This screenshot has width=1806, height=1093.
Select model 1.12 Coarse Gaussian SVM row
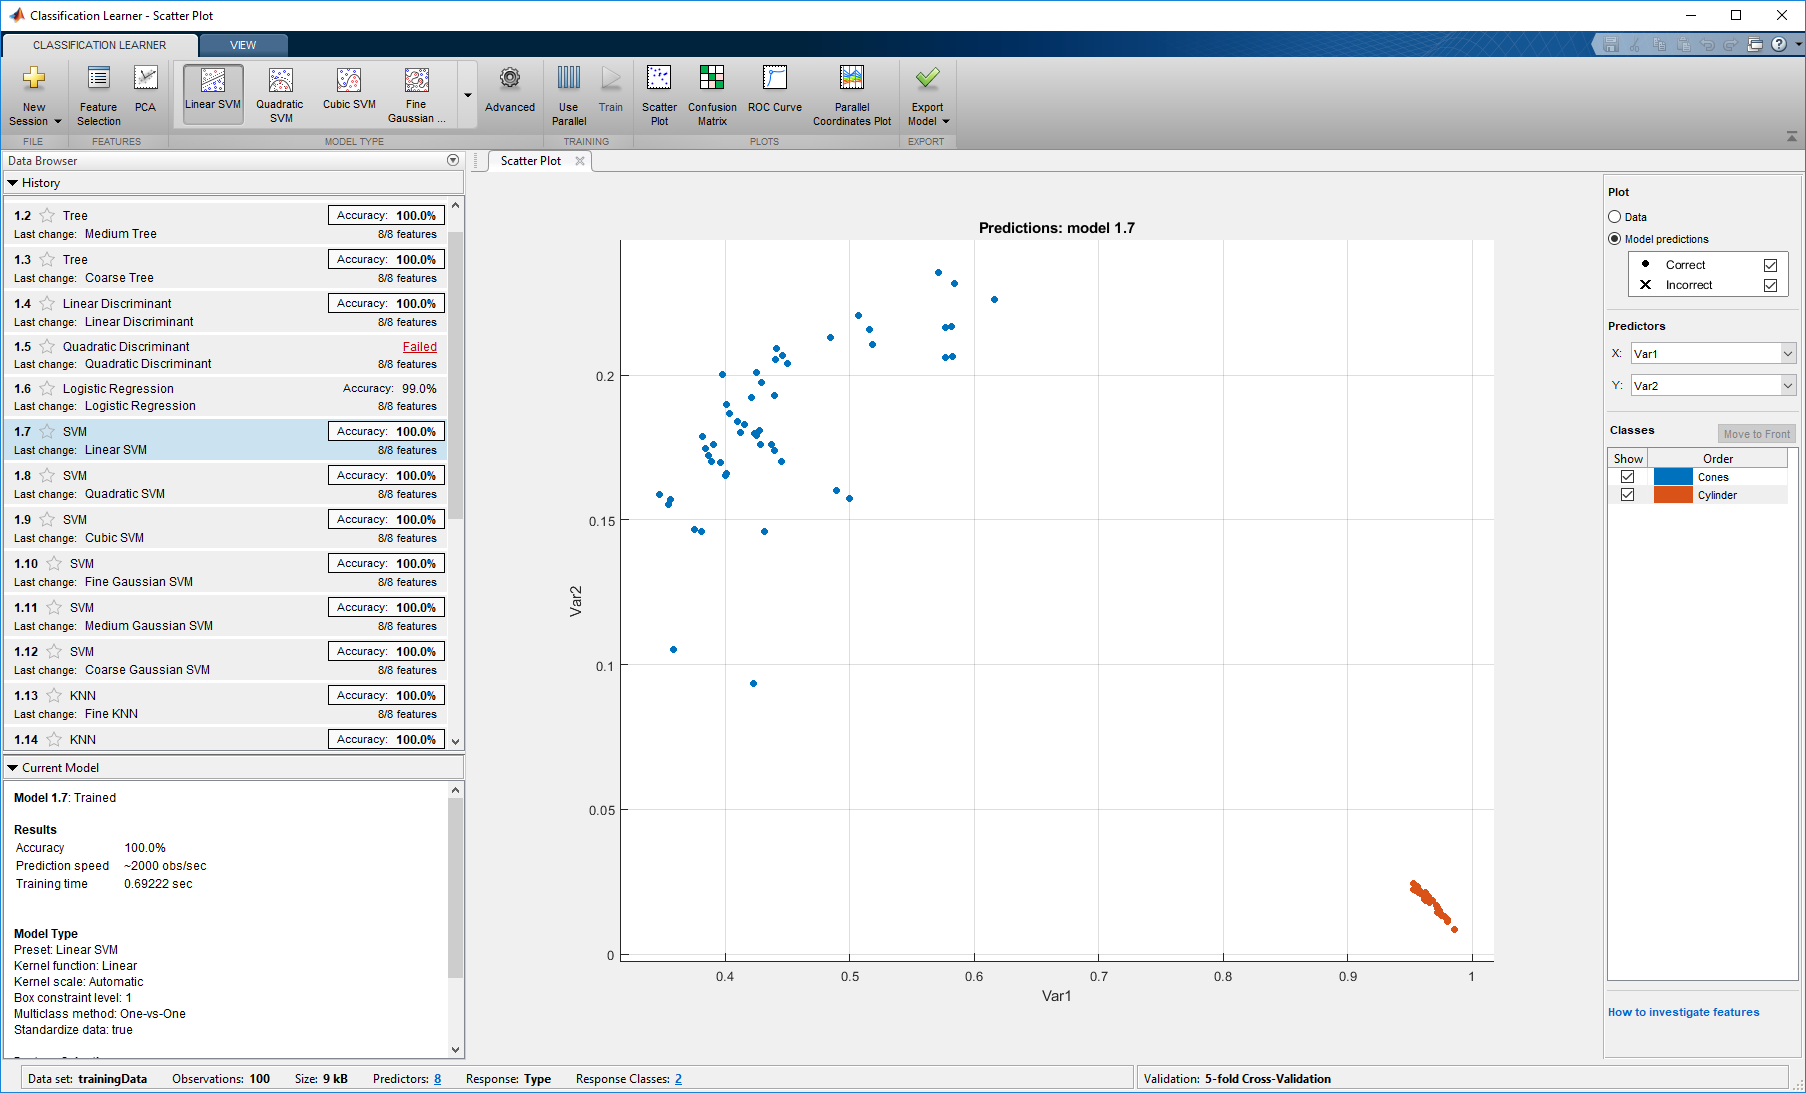226,660
